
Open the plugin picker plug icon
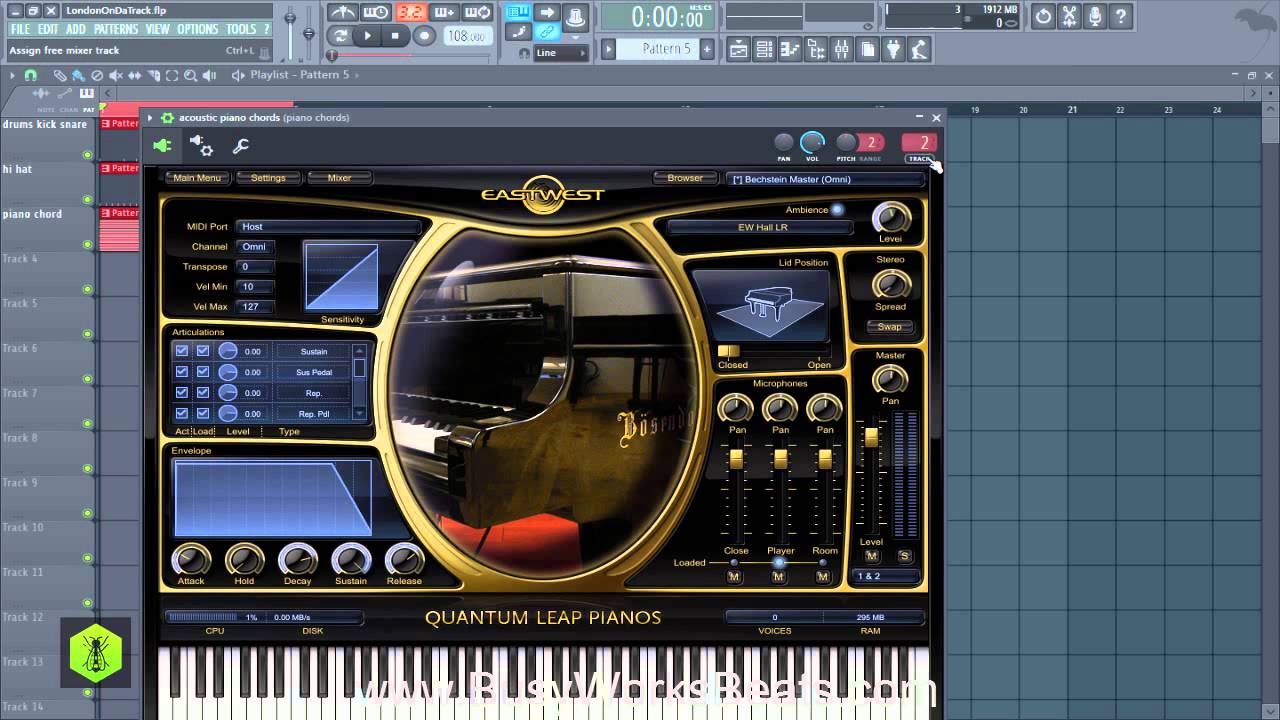click(894, 49)
